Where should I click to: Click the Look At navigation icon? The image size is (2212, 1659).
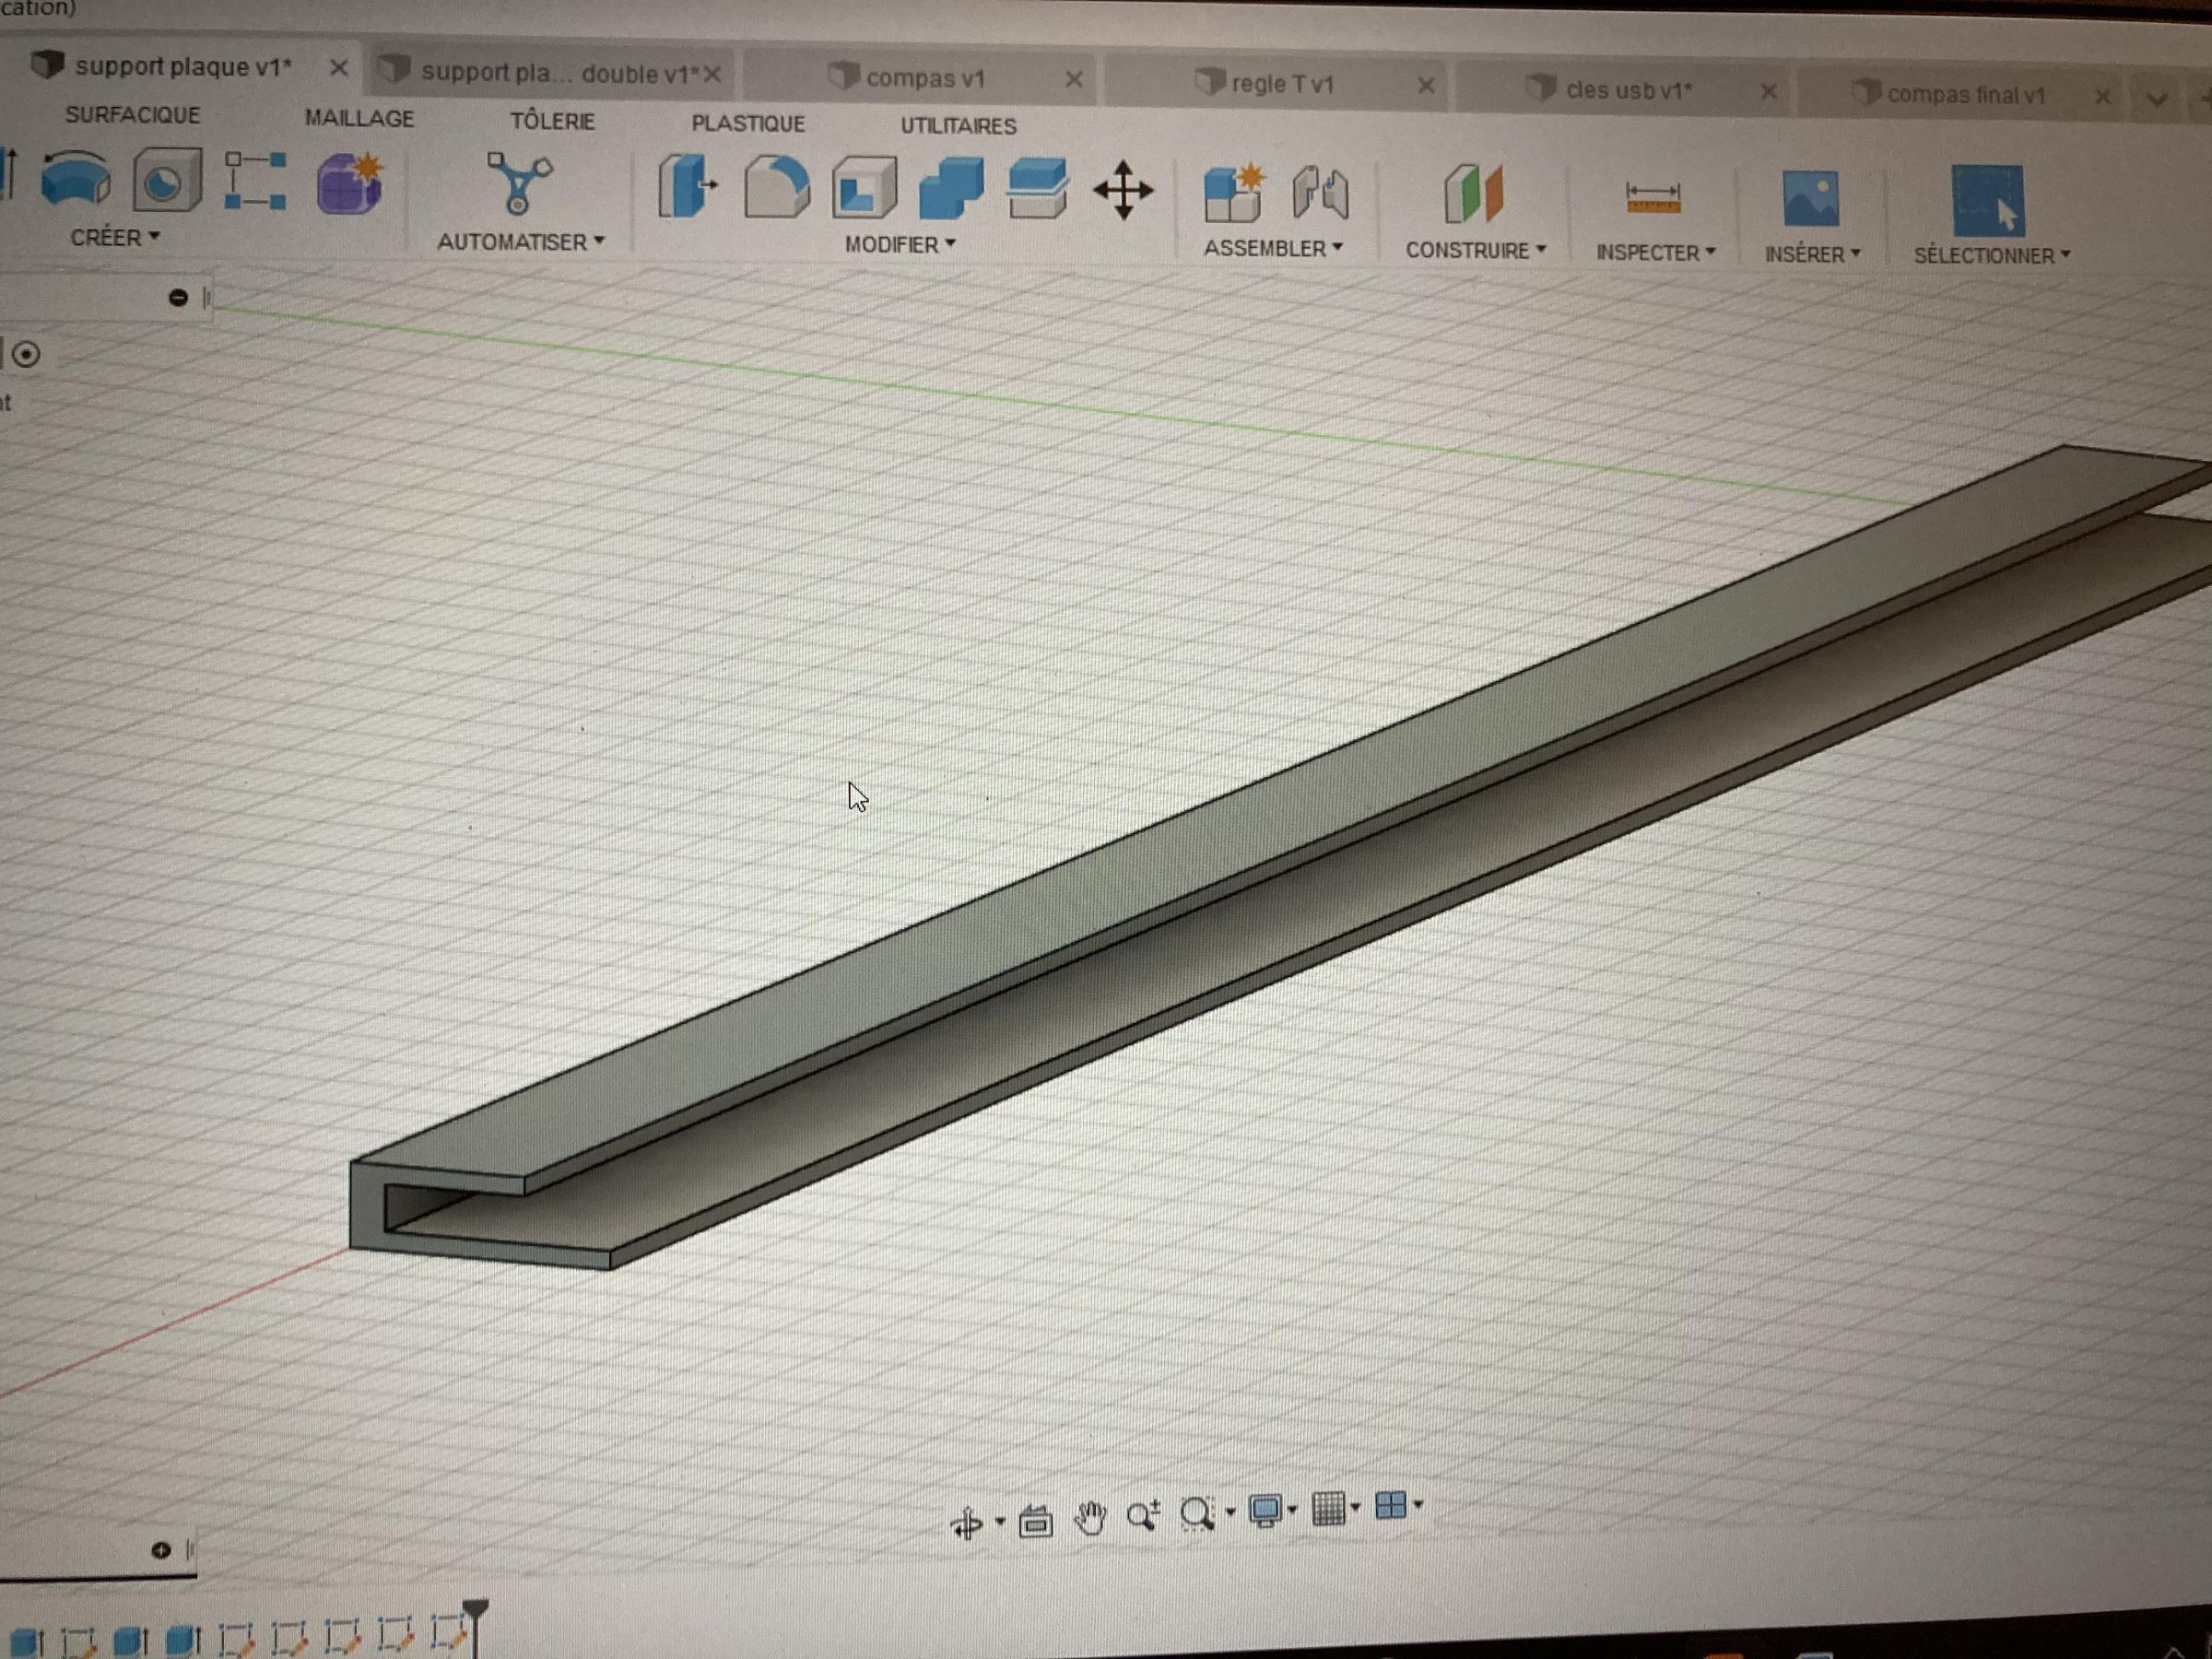click(1035, 1522)
